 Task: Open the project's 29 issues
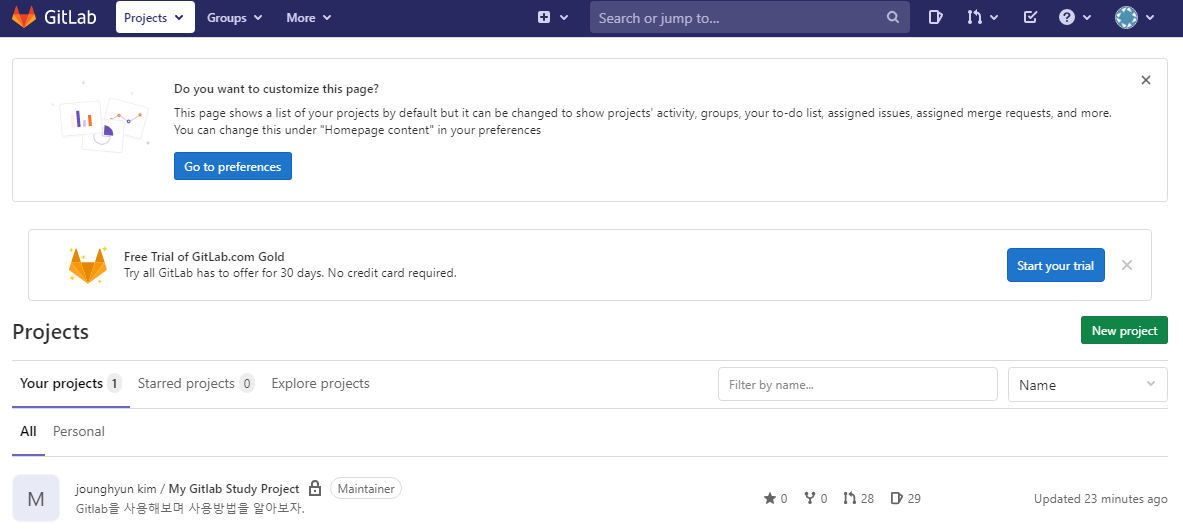pos(905,498)
